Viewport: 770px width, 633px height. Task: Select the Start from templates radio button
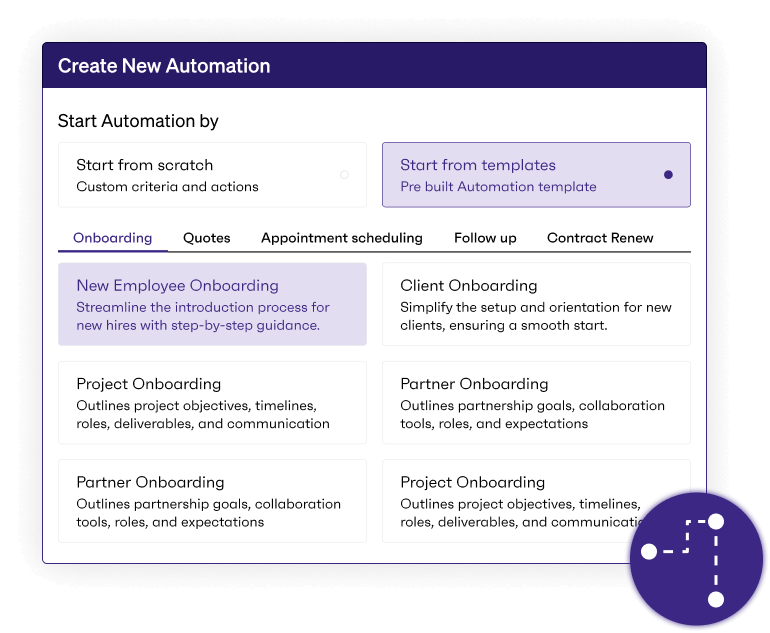tap(668, 175)
